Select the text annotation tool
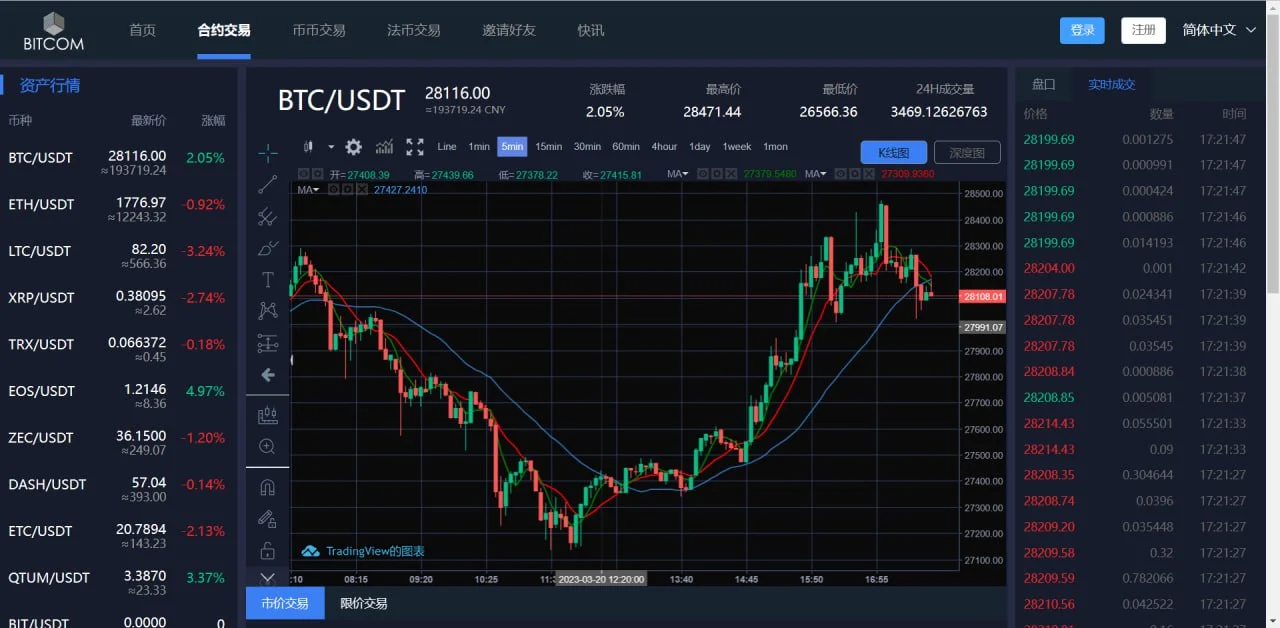This screenshot has width=1280, height=628. [267, 280]
